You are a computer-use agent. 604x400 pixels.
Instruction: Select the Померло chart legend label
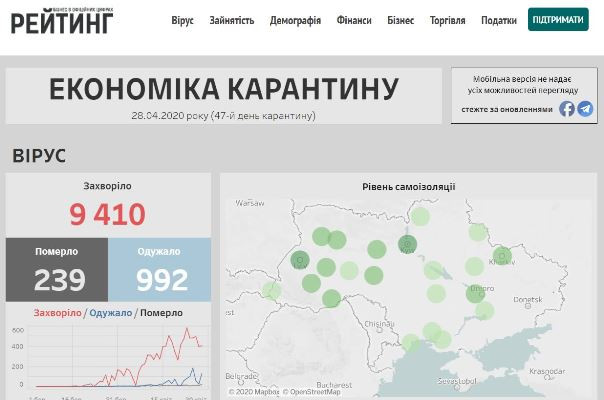pos(161,313)
